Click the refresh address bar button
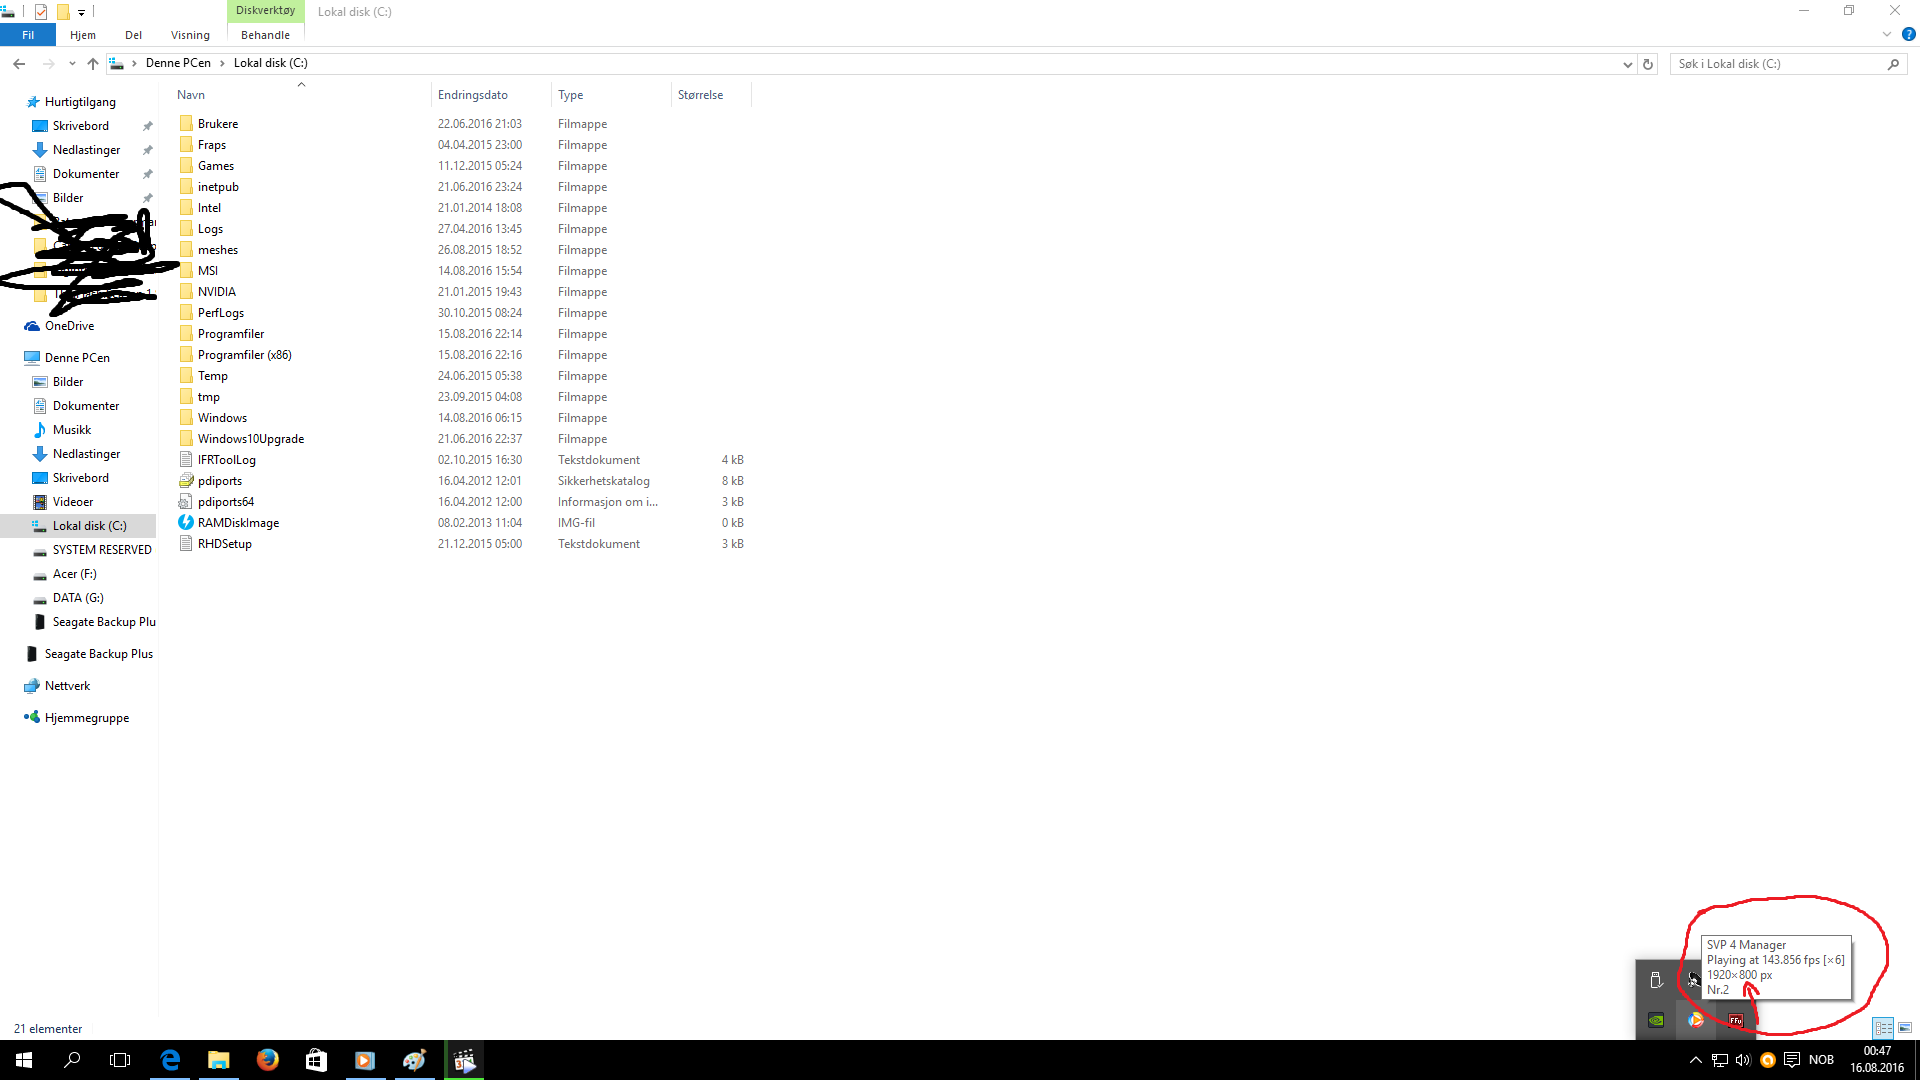The width and height of the screenshot is (1920, 1080). pos(1648,63)
